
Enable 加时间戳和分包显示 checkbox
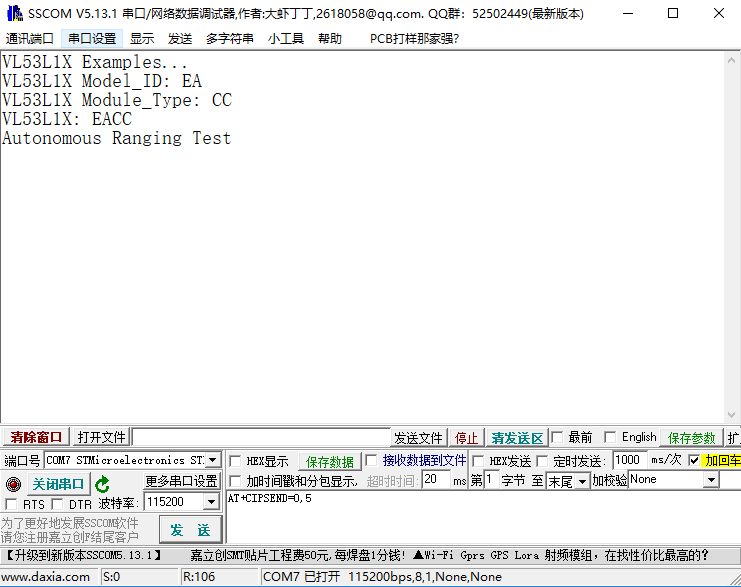coord(235,481)
